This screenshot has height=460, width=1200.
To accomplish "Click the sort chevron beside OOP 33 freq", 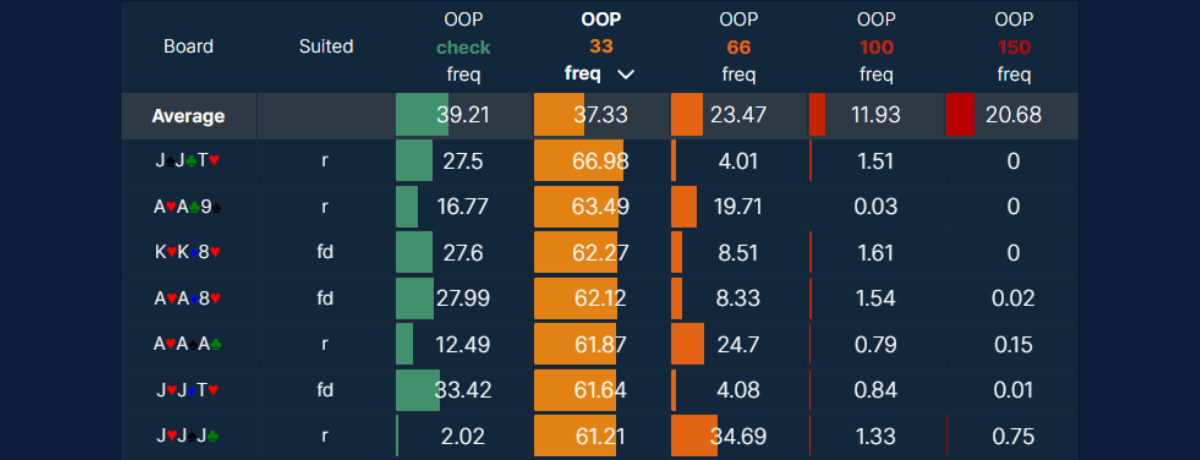I will [626, 74].
